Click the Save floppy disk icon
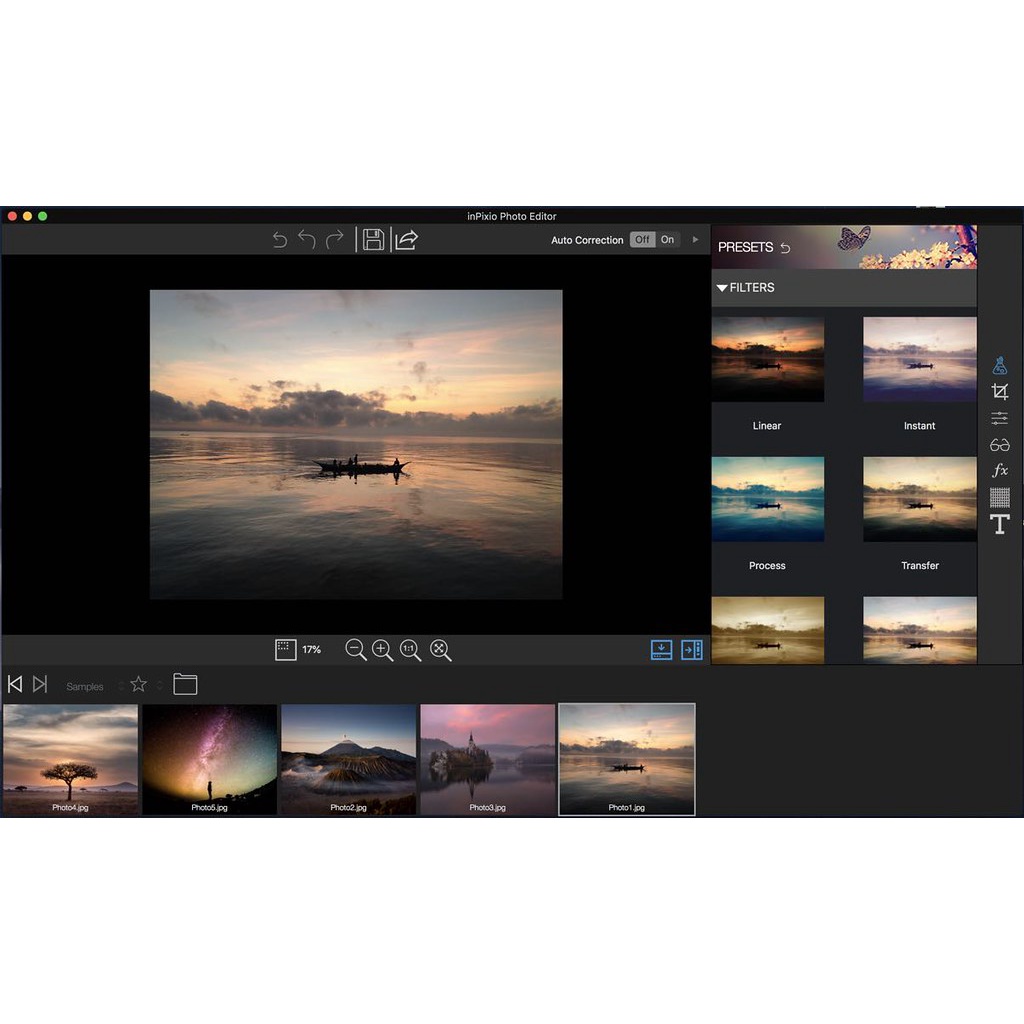This screenshot has width=1024, height=1024. (x=373, y=240)
